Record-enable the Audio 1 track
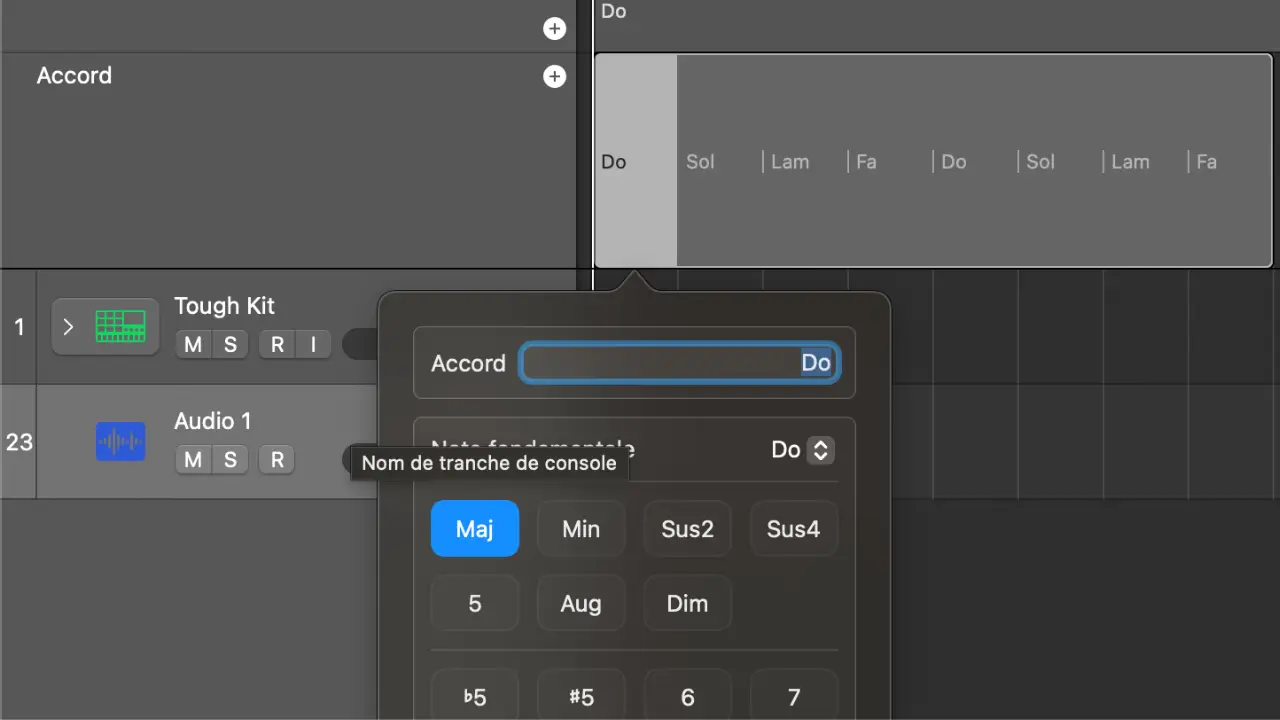Screen dimensions: 1280x720 (x=277, y=460)
